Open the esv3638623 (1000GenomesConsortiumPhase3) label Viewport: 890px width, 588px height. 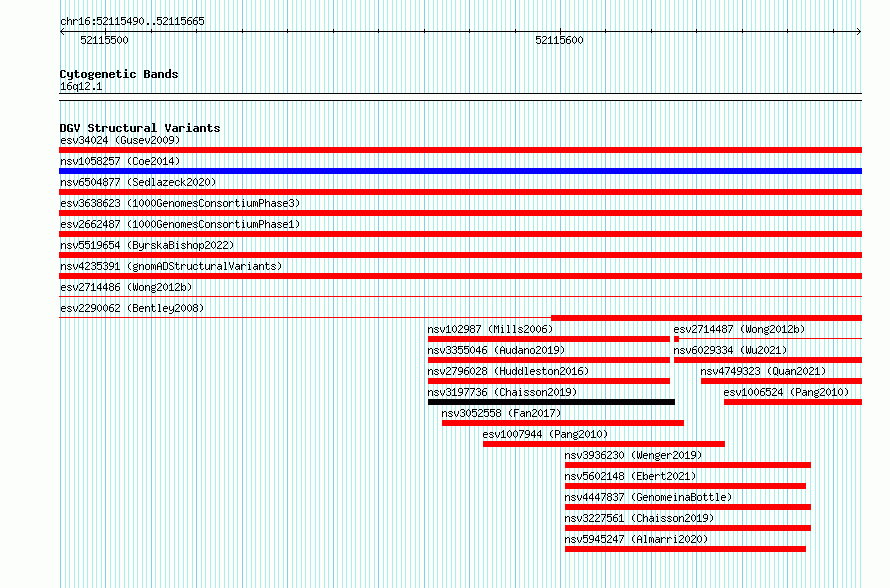point(180,203)
